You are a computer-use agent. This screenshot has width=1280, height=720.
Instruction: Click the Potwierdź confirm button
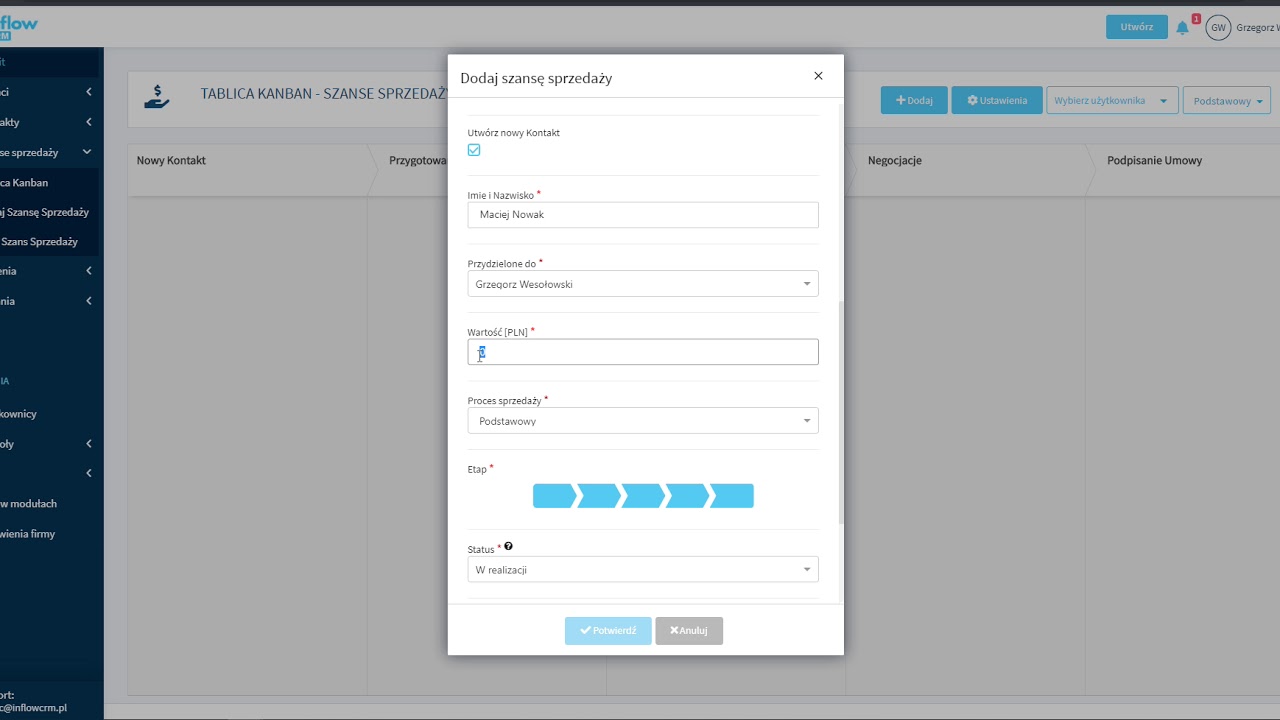tap(608, 631)
